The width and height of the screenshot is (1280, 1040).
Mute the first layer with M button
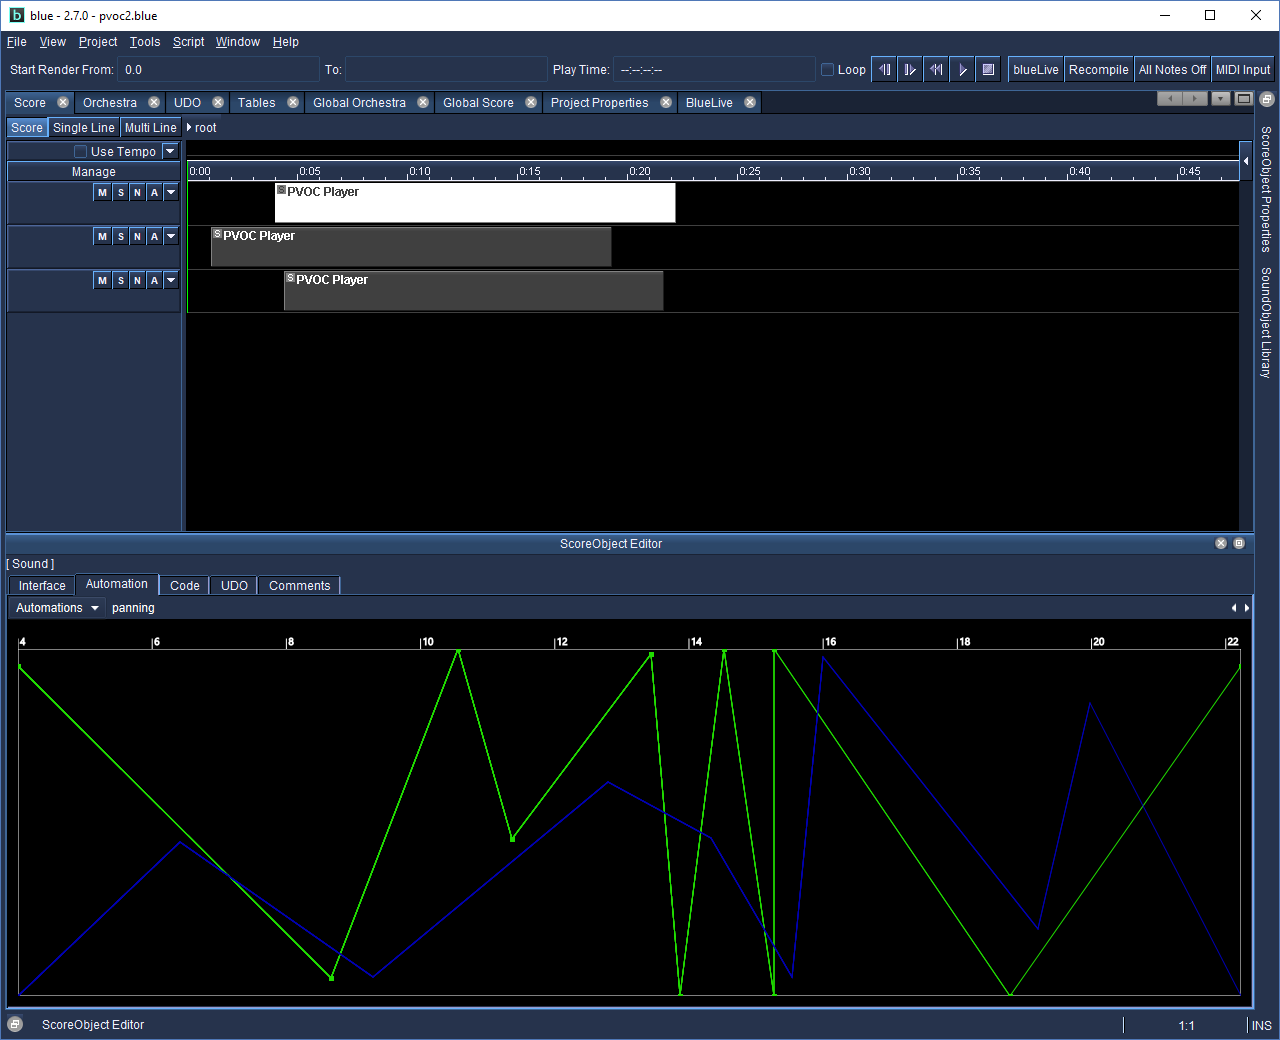[x=102, y=193]
